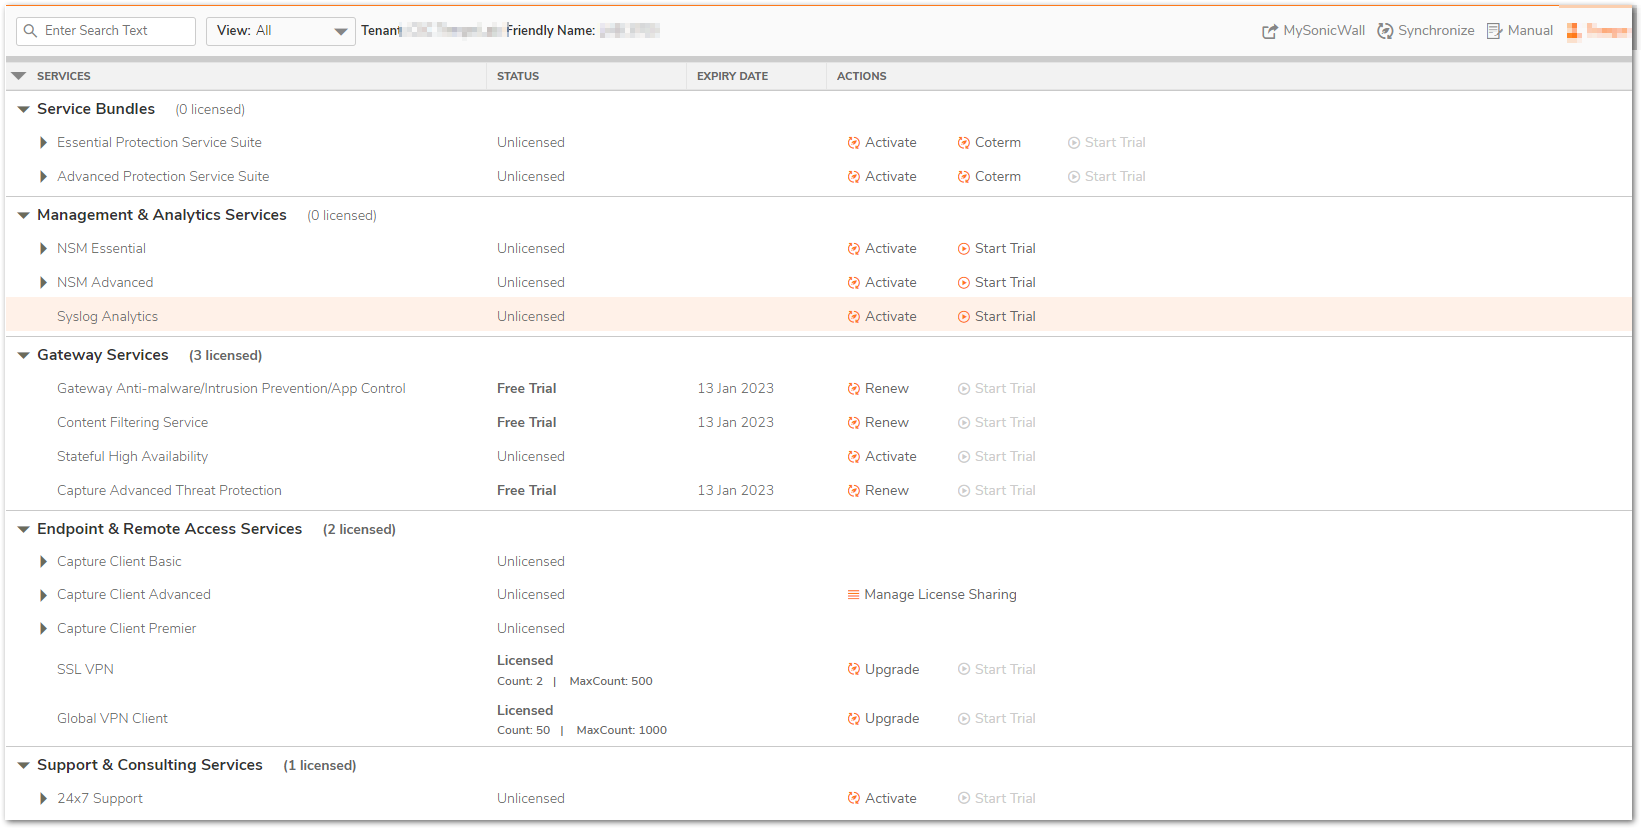Click the Enter Search Text field
Image resolution: width=1641 pixels, height=829 pixels.
pos(115,31)
